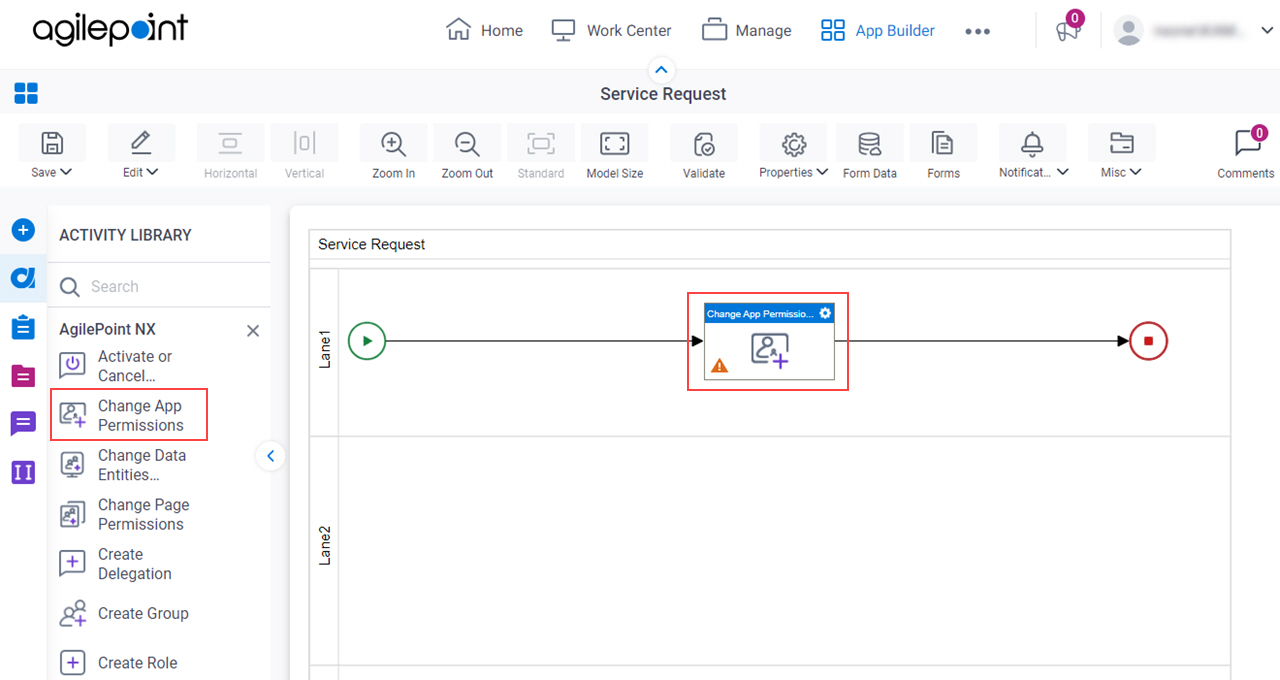Expand the Notifications dropdown arrow

coord(1062,172)
